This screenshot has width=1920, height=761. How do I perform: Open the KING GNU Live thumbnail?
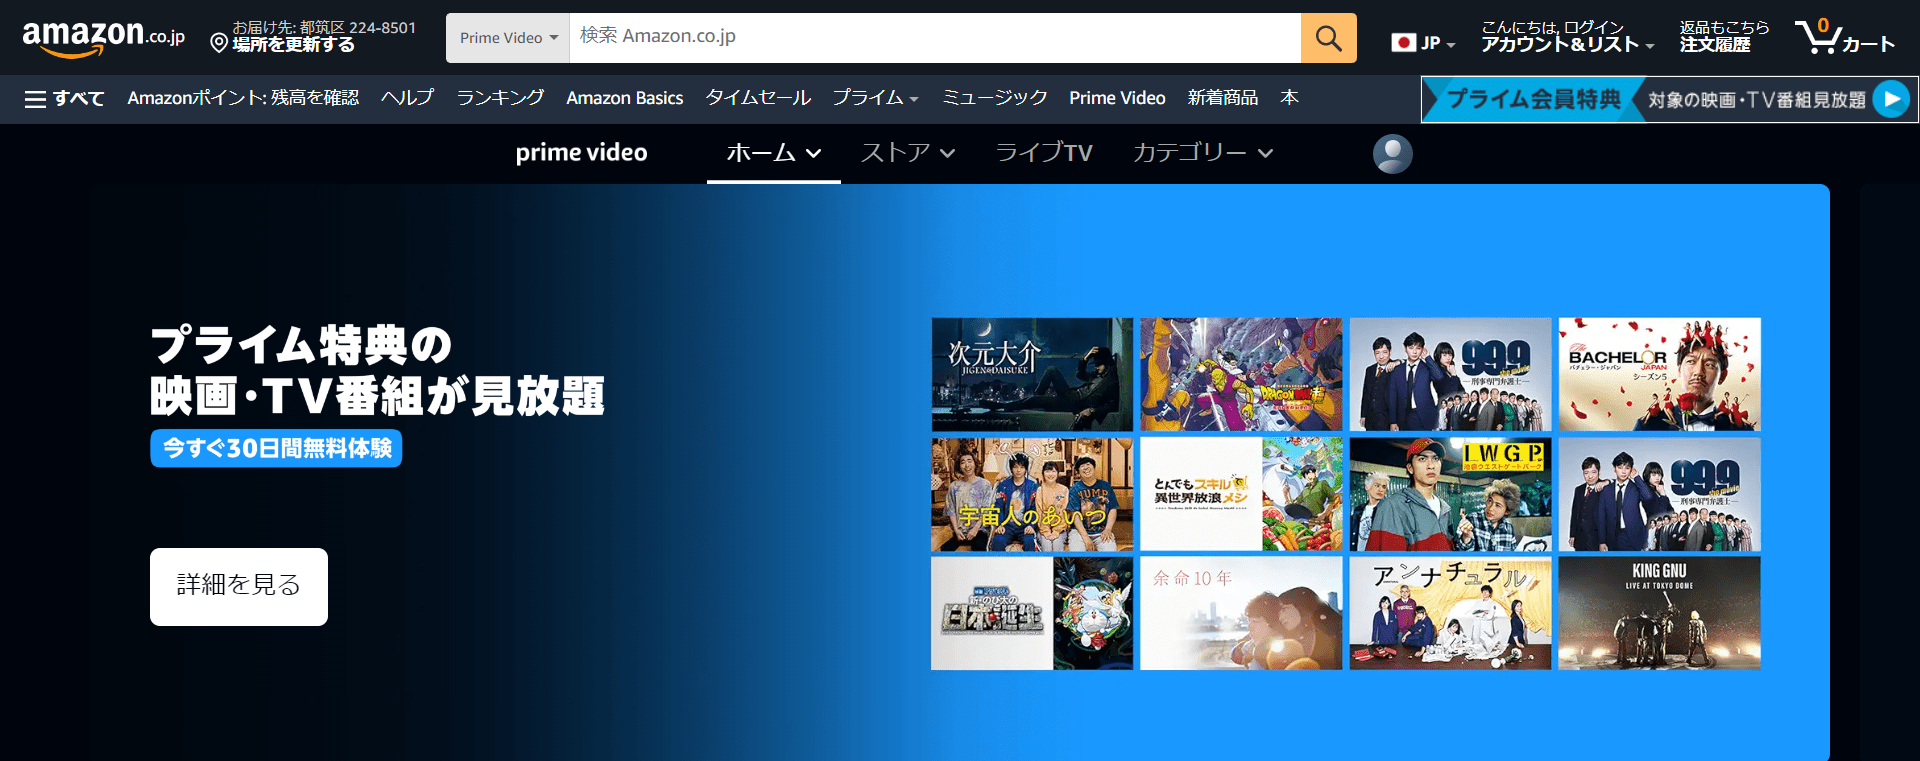pos(1659,613)
